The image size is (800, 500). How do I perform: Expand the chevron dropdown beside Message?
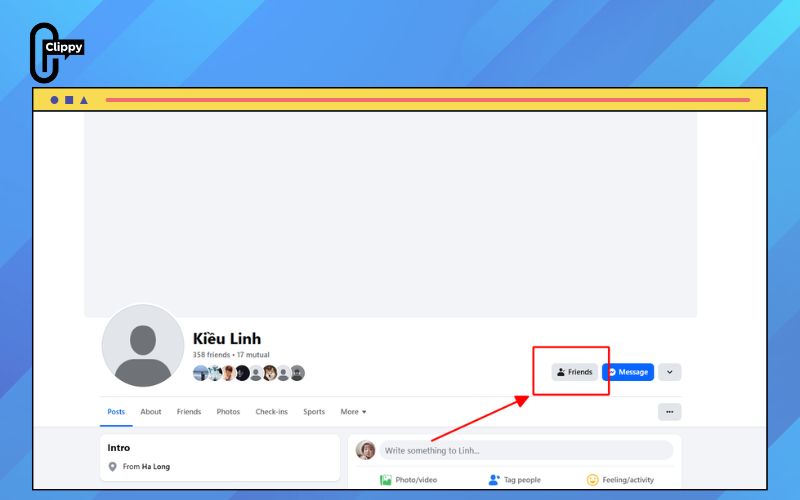(669, 372)
